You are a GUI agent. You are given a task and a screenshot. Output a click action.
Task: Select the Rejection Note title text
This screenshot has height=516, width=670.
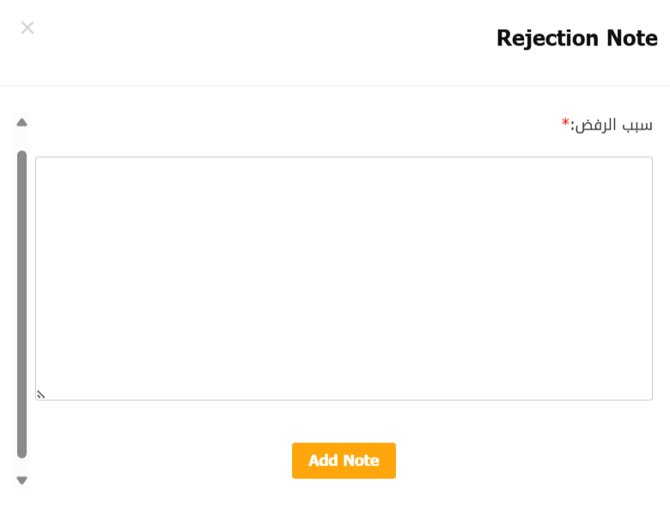tap(577, 38)
